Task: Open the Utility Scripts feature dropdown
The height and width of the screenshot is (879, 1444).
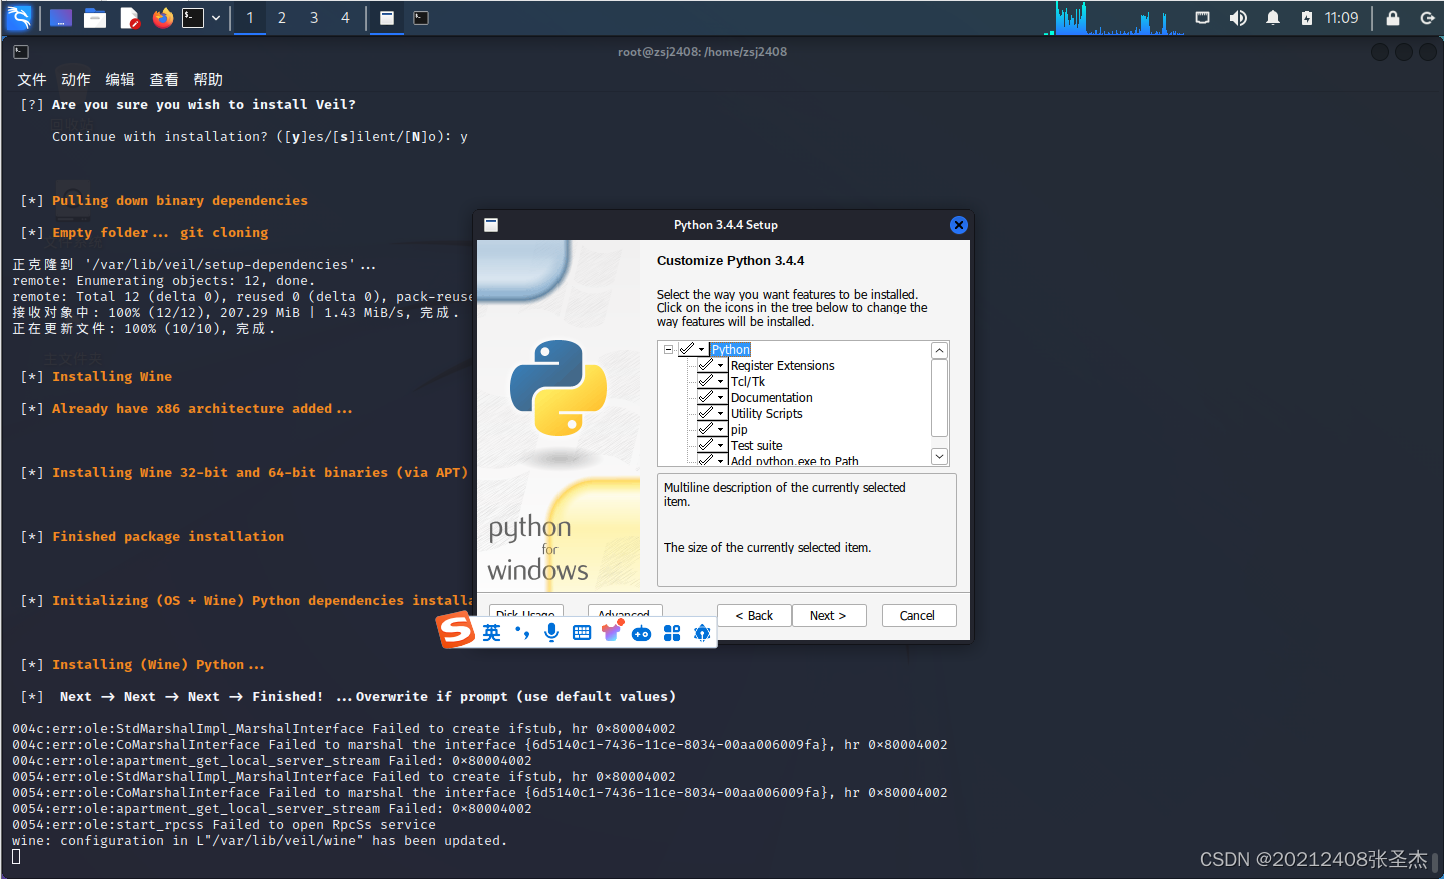Action: coord(712,414)
